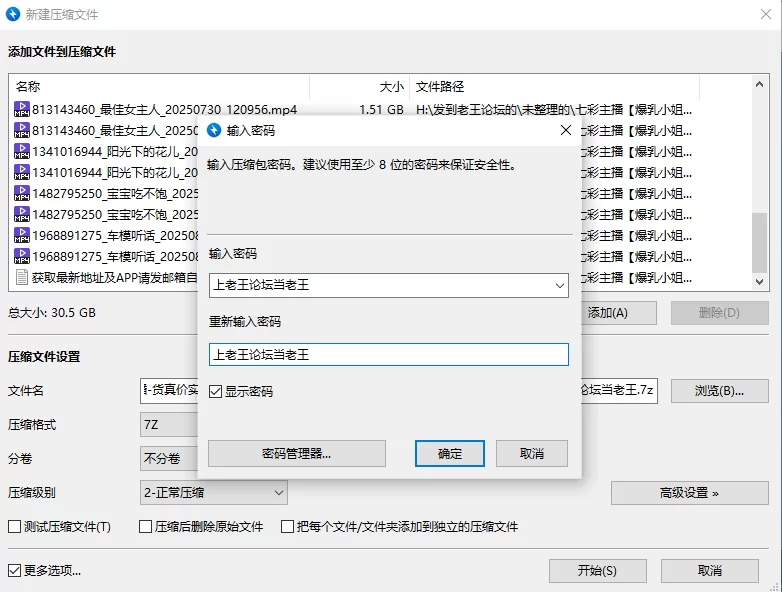Click the file list vertical scrollbar thumb

[759, 243]
